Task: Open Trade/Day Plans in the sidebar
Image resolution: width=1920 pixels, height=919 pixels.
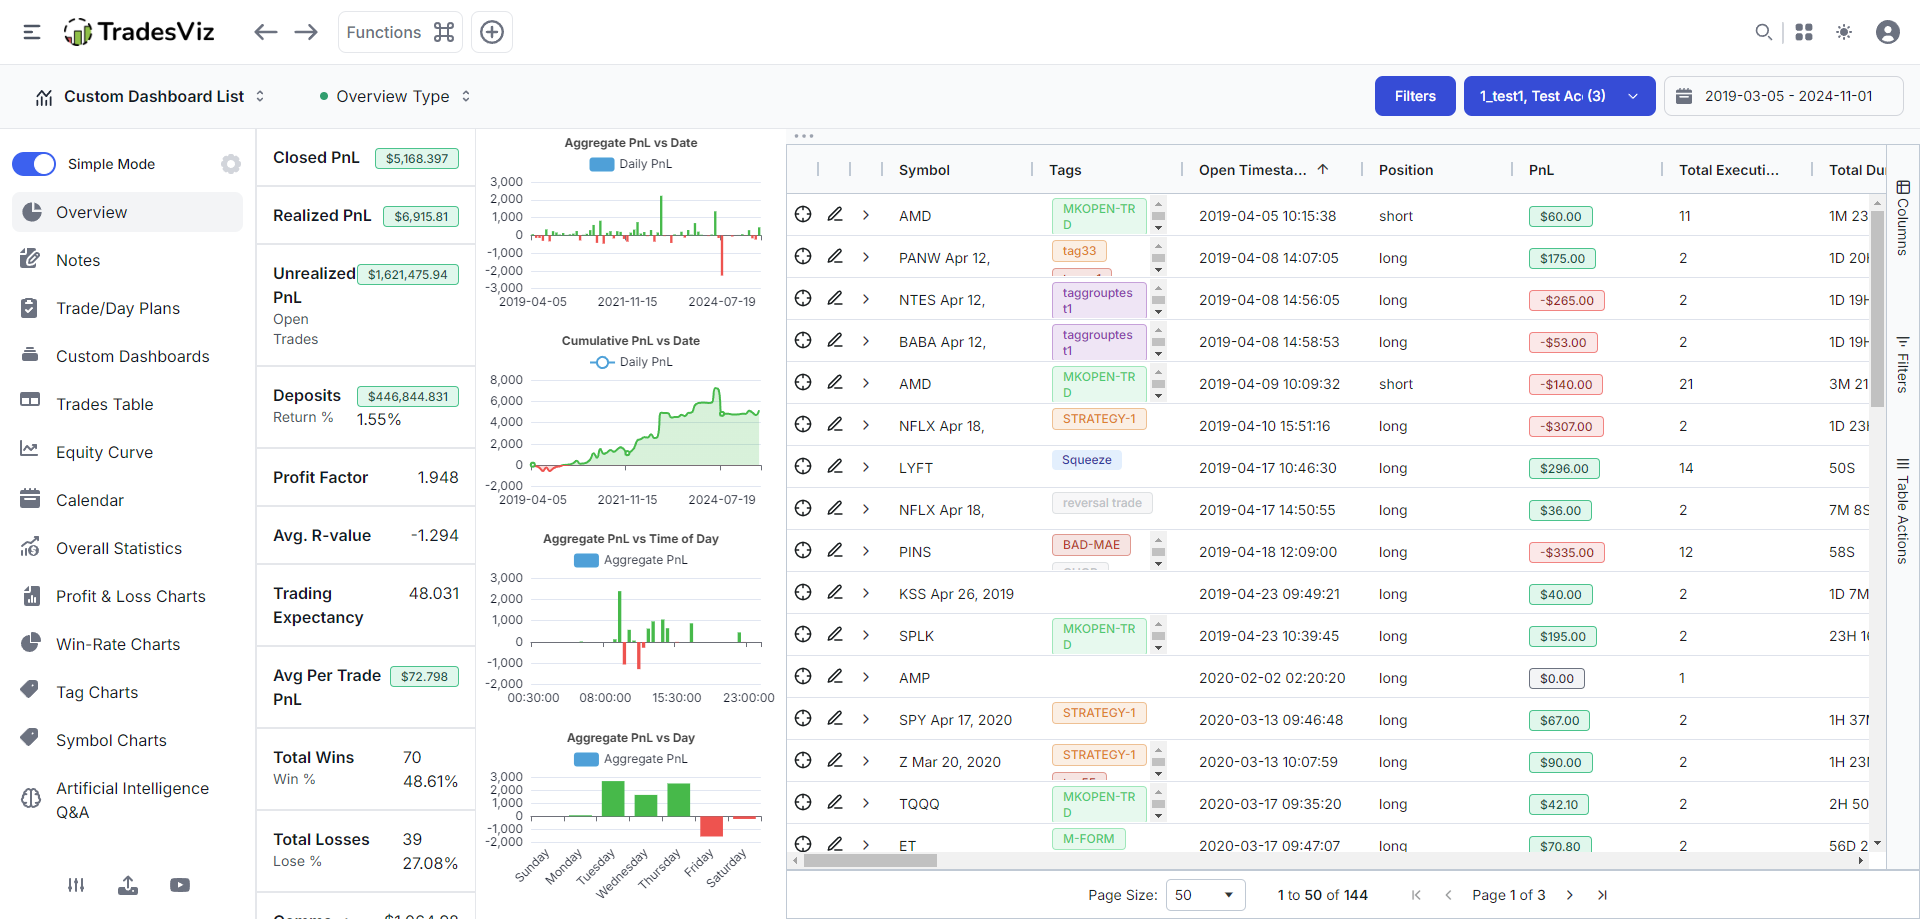Action: pos(127,308)
